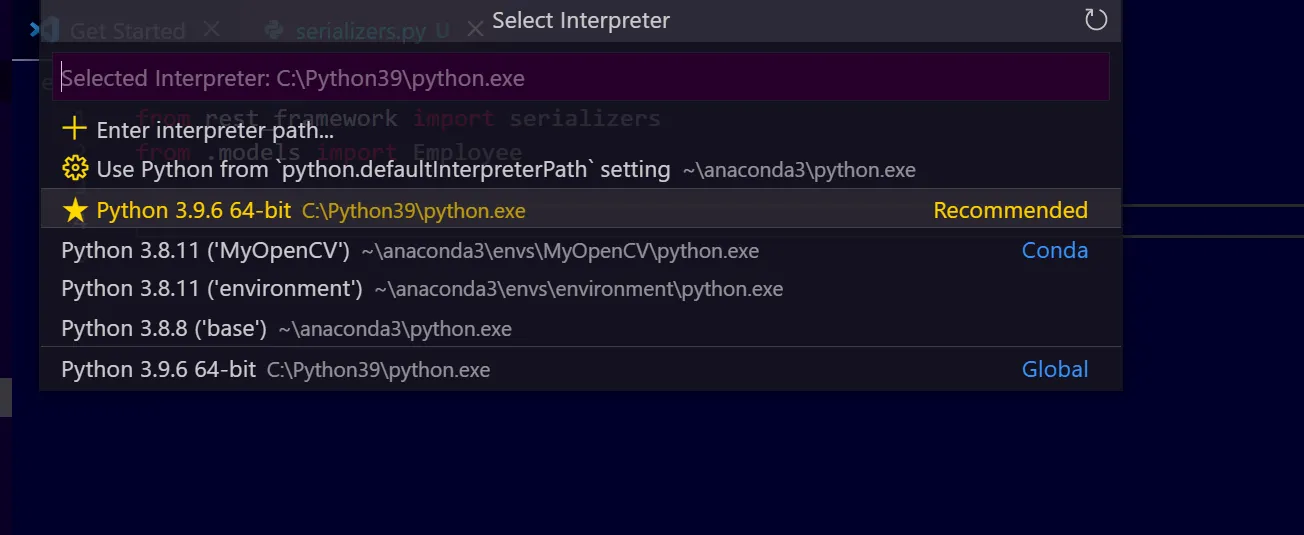Click the plus icon for interpreter path
Image resolution: width=1304 pixels, height=535 pixels.
(x=74, y=129)
